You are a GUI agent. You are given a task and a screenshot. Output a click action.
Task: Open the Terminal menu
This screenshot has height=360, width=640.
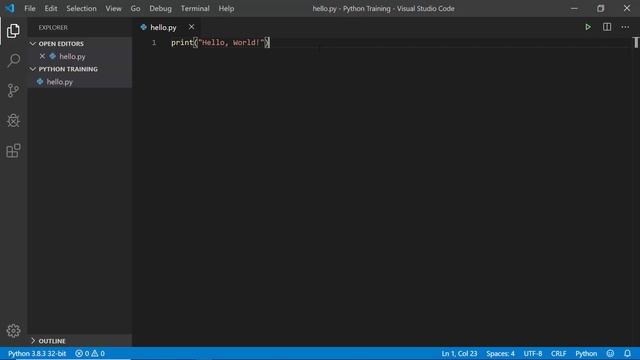point(195,8)
